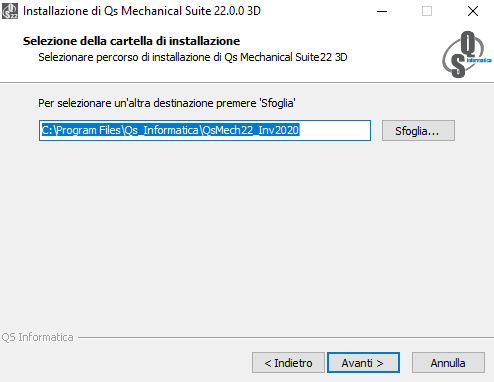This screenshot has height=382, width=494.
Task: Click the QS Informatica logo in header
Action: coord(466,55)
